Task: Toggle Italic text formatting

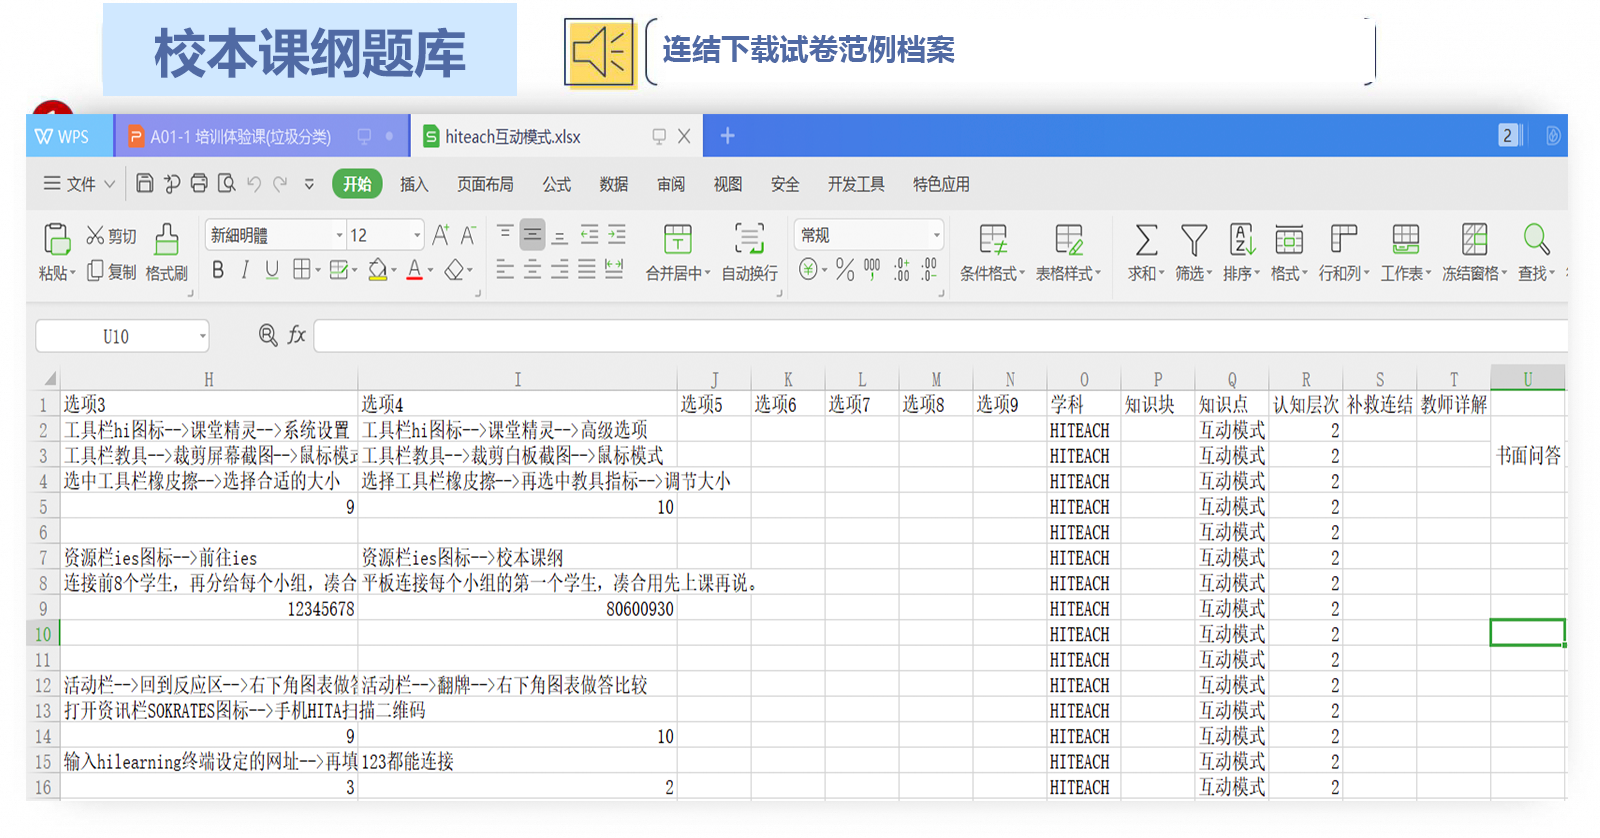Action: [245, 270]
